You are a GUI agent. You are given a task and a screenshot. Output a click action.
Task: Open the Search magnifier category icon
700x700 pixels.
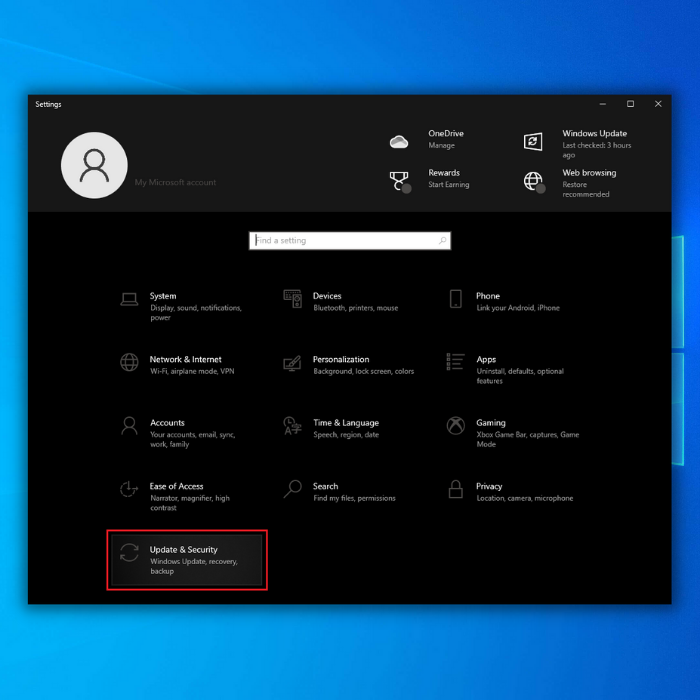pyautogui.click(x=292, y=489)
